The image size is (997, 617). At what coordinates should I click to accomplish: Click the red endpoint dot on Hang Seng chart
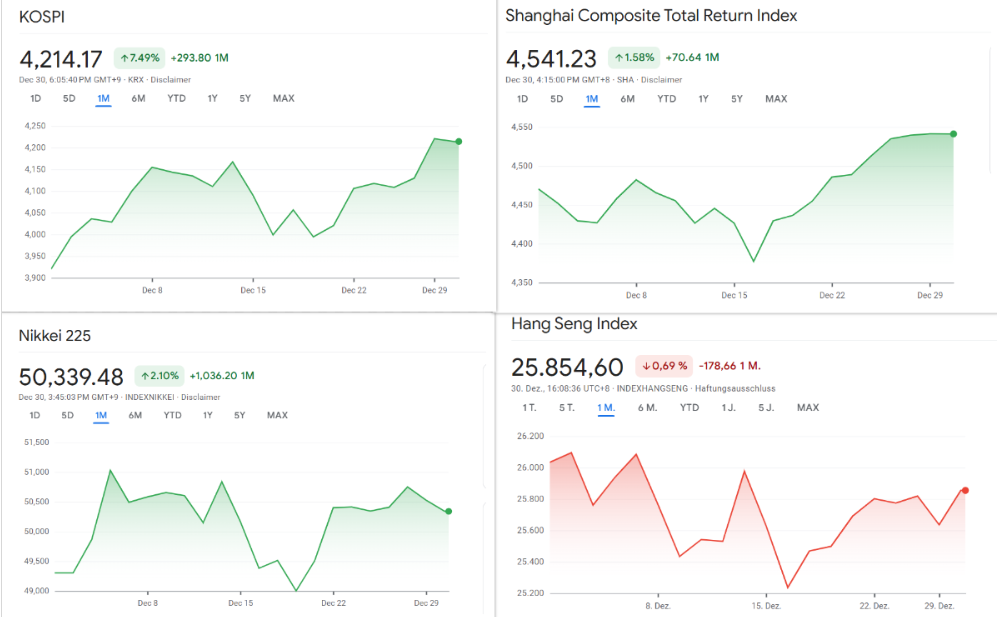(965, 490)
